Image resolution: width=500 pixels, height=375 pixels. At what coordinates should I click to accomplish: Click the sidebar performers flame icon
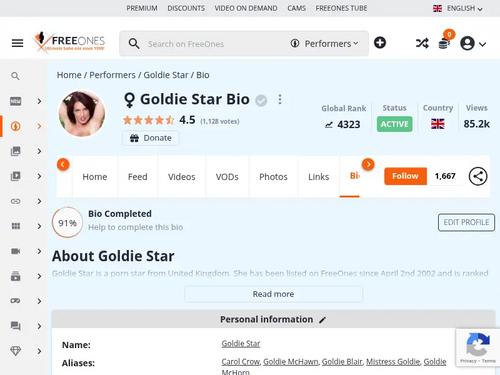click(15, 126)
